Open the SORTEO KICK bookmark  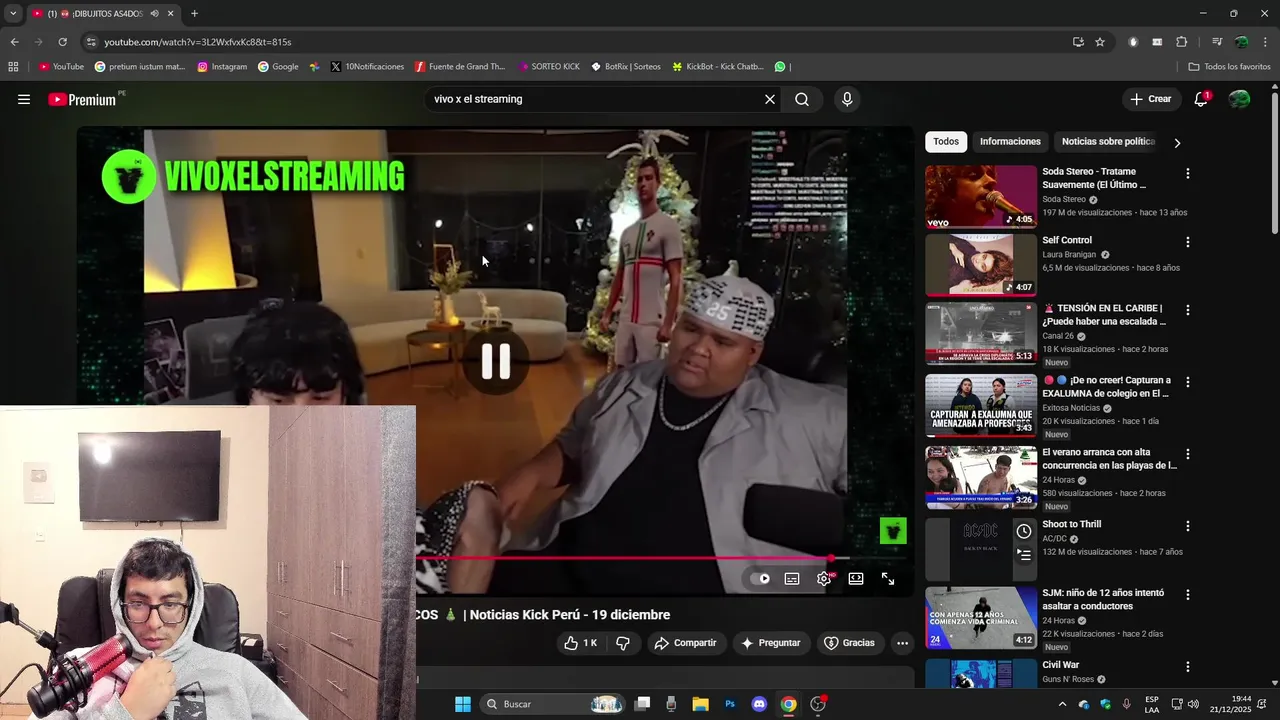point(549,67)
